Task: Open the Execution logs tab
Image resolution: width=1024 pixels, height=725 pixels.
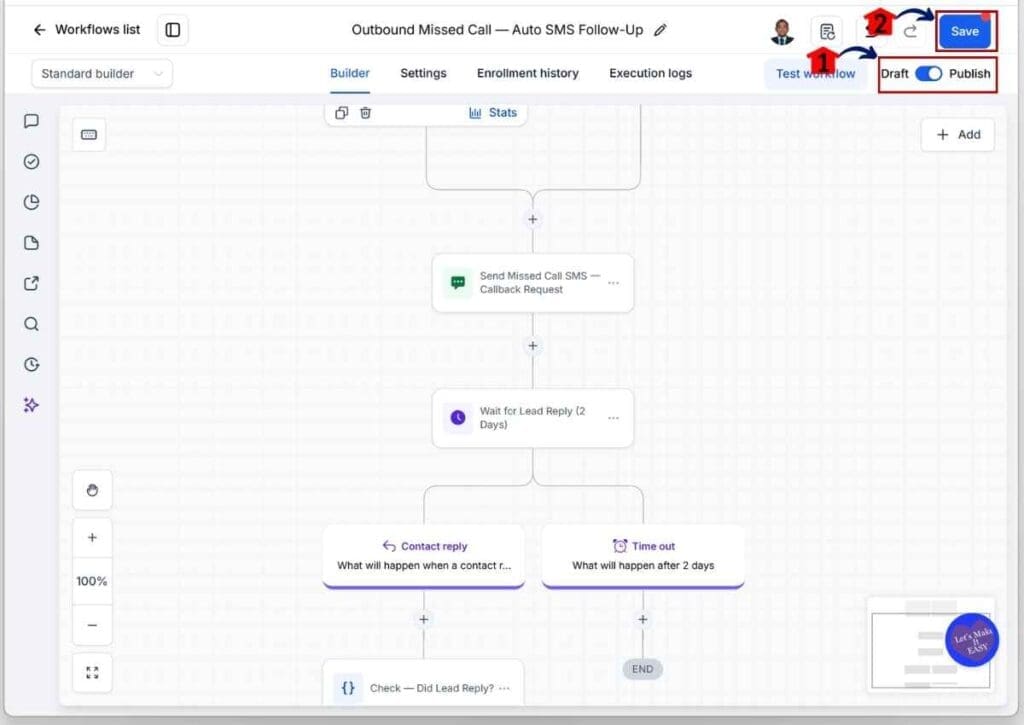Action: (x=650, y=73)
